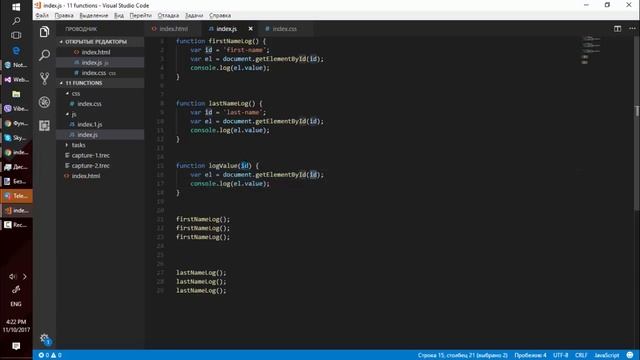Open the Edge browser from the taskbar
This screenshot has width=640, height=360.
point(16,50)
